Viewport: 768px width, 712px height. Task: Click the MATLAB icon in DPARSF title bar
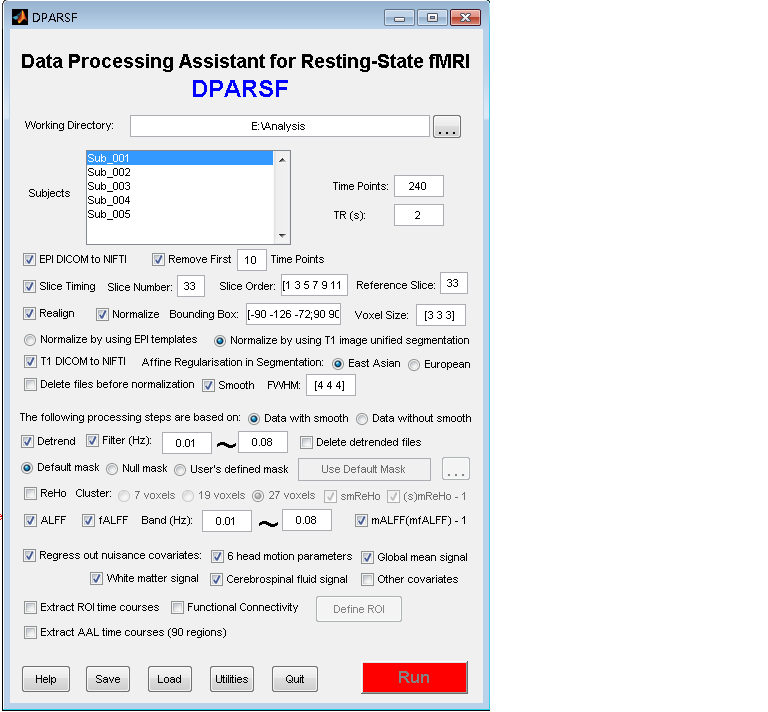[x=20, y=18]
